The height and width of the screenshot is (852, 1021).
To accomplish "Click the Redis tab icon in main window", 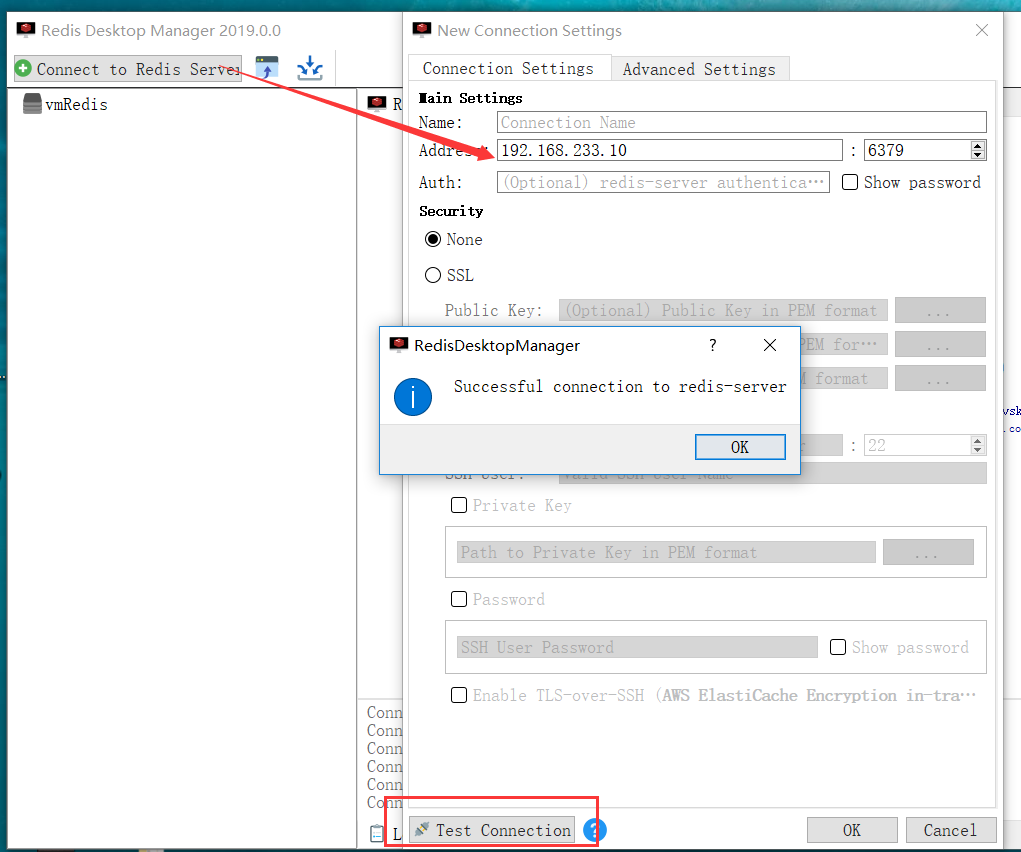I will 377,103.
